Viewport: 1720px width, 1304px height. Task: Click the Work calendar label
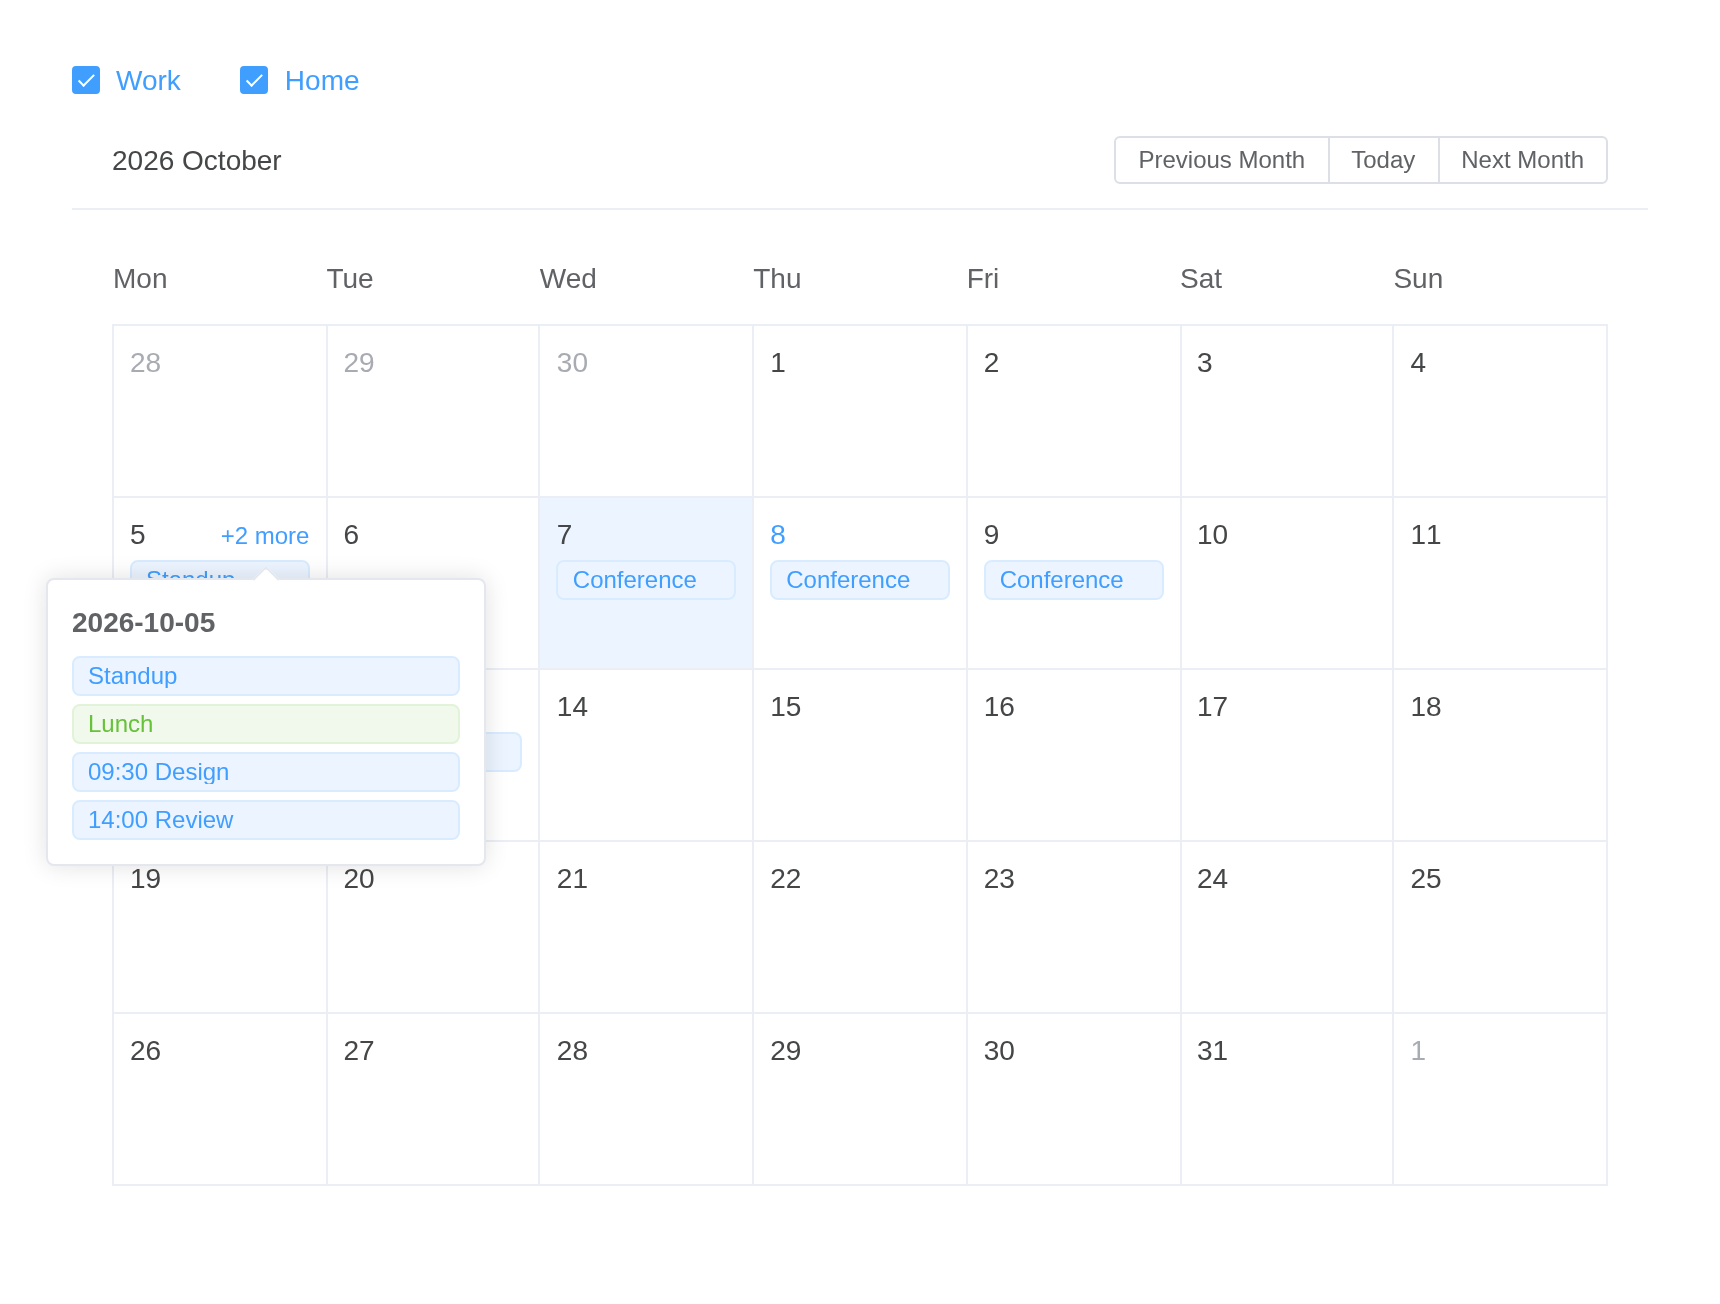[x=148, y=80]
